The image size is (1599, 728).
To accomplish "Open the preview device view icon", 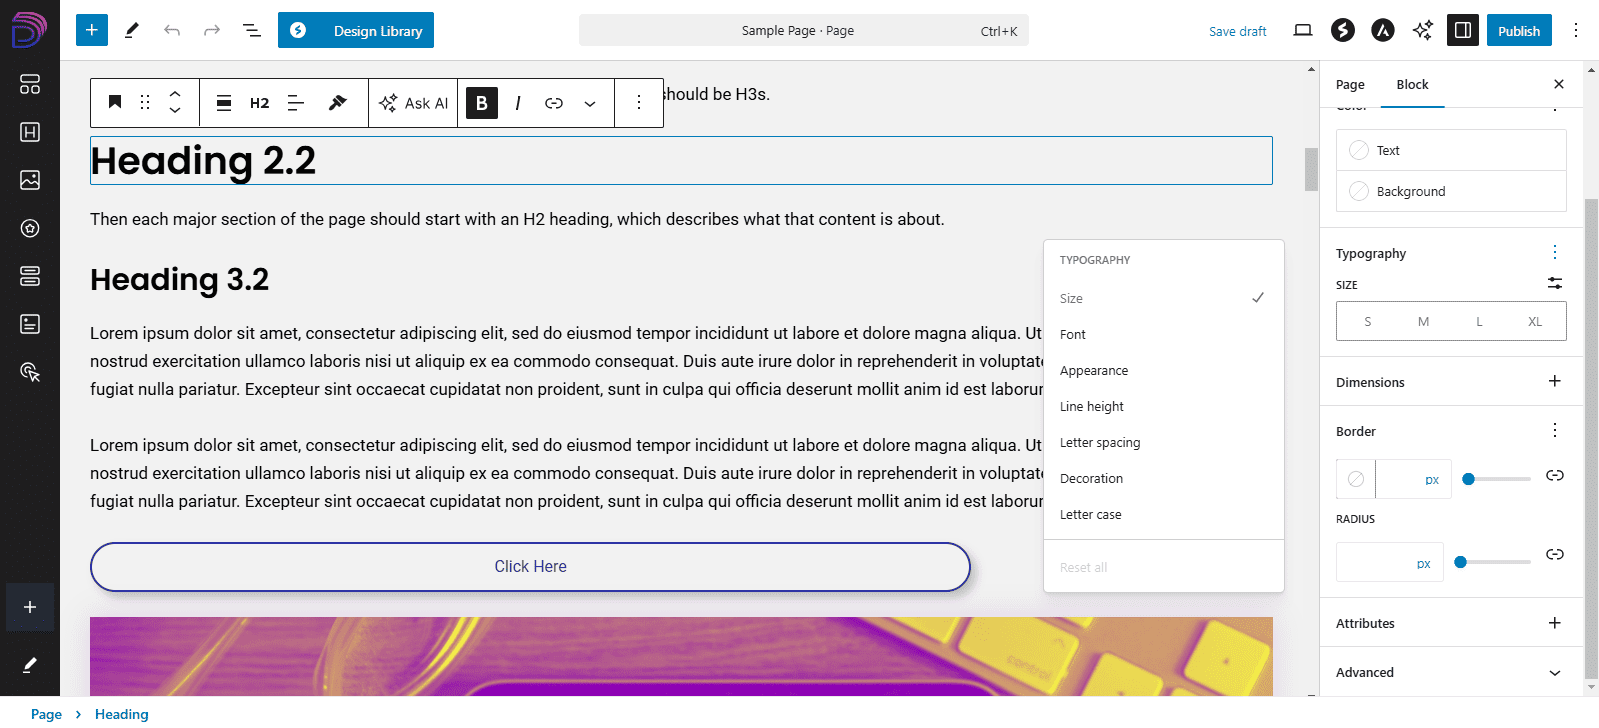I will point(1302,30).
